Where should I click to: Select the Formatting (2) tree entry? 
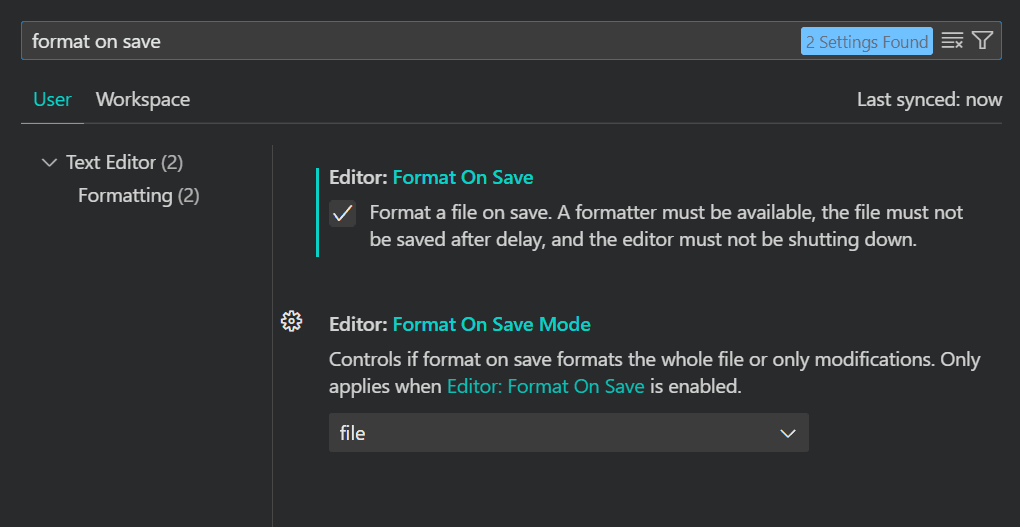click(138, 195)
